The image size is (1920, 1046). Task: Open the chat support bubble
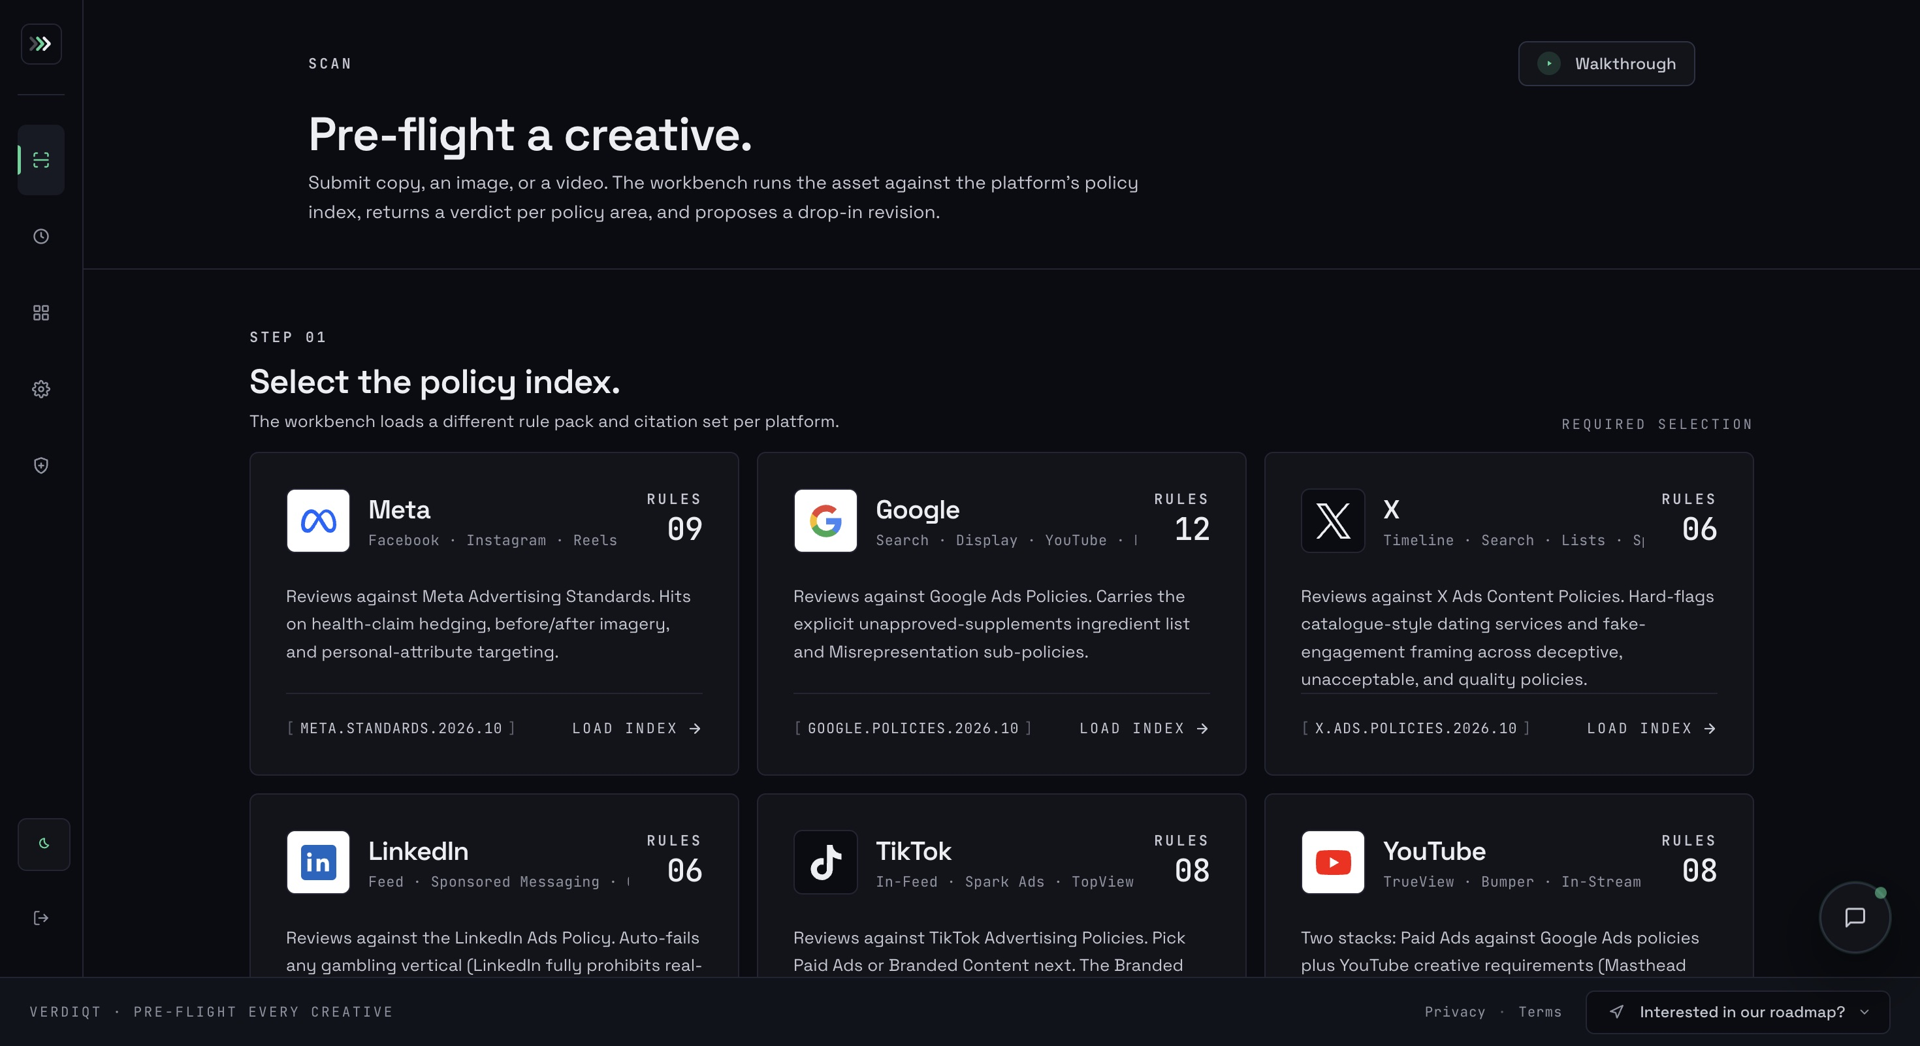coord(1855,917)
